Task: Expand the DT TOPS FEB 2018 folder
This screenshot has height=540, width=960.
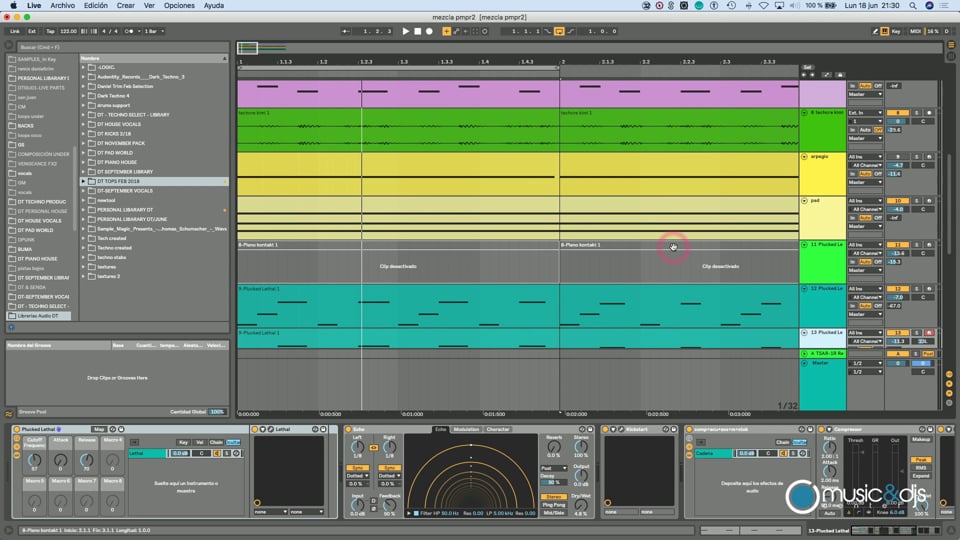Action: pyautogui.click(x=83, y=181)
